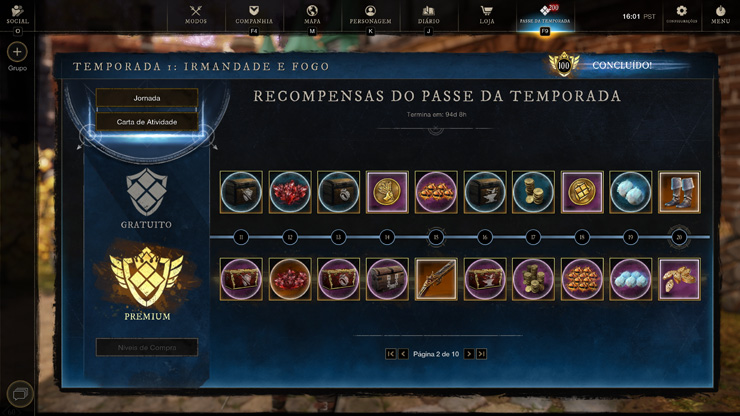
Task: Click the Níveis de Compra button
Action: coord(147,348)
